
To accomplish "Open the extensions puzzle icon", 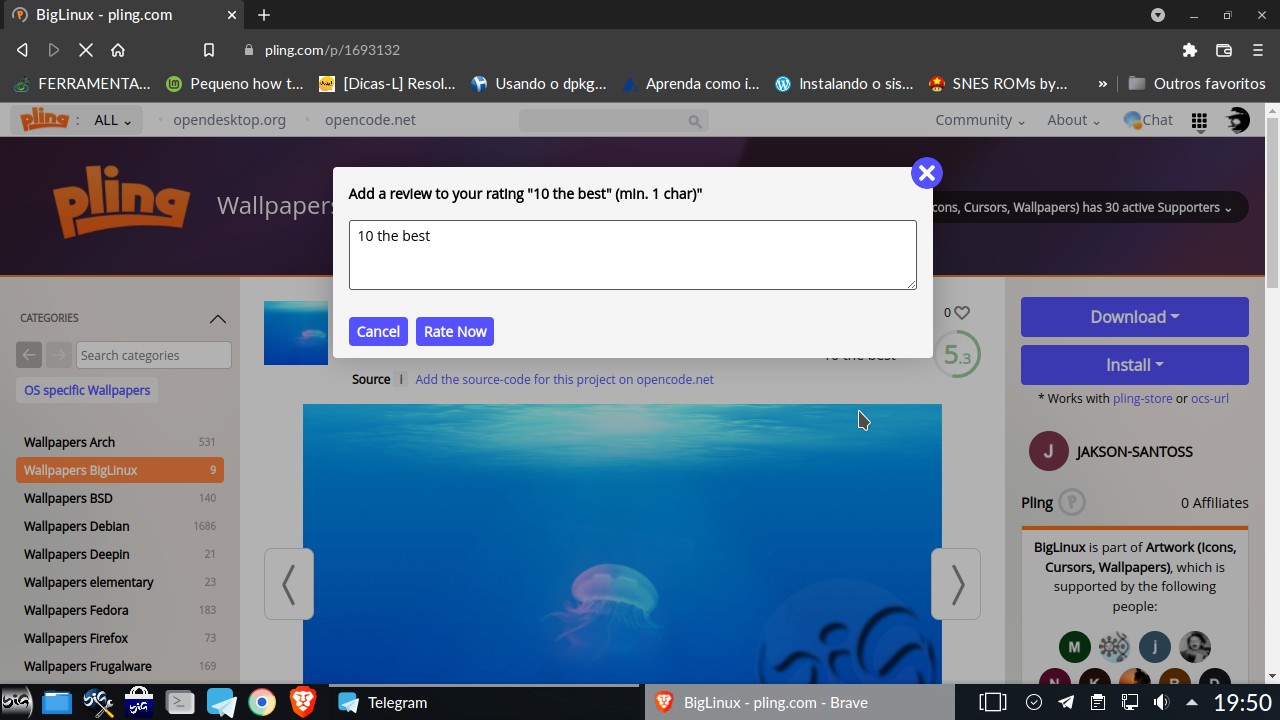I will click(x=1189, y=50).
